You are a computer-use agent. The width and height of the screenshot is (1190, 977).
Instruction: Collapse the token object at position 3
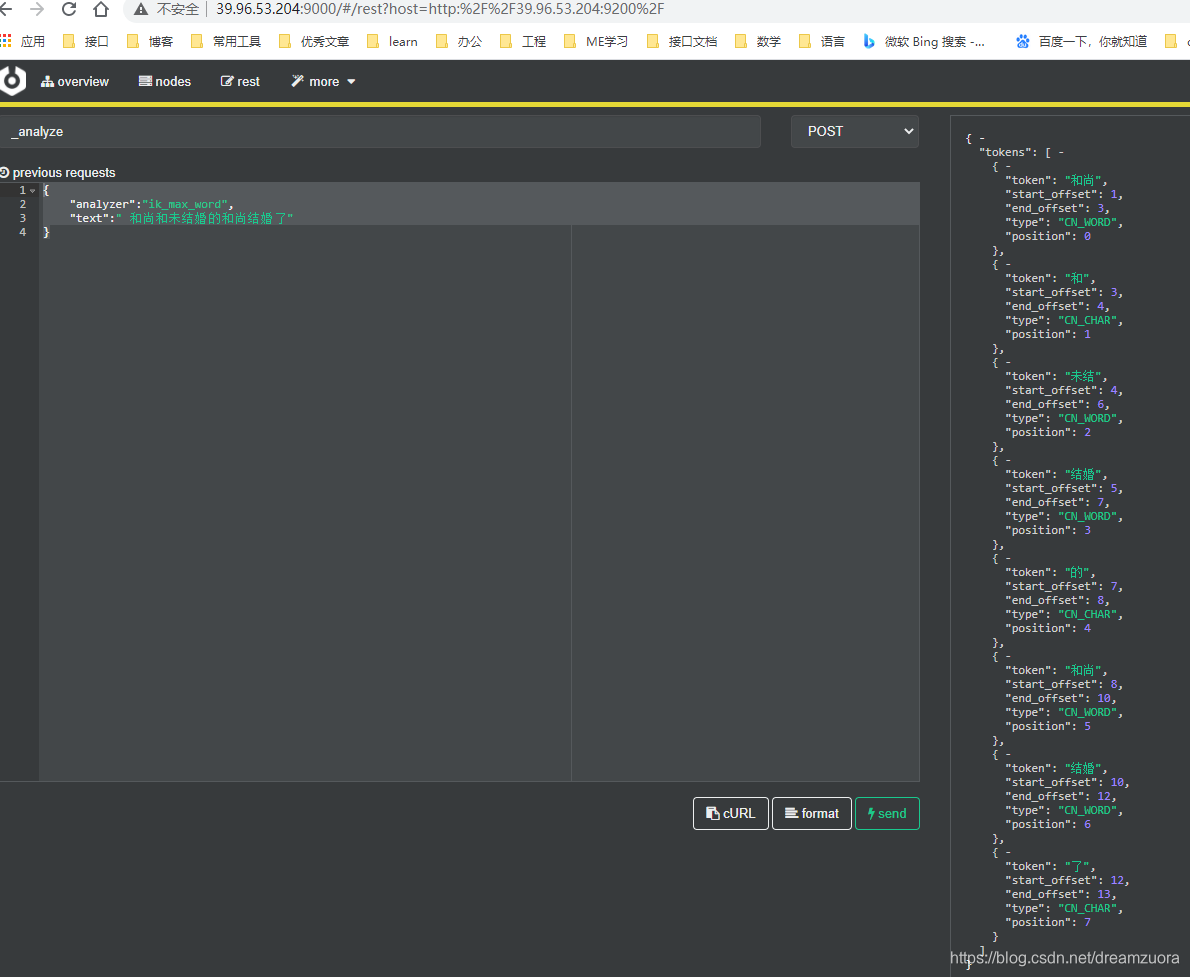point(1008,460)
